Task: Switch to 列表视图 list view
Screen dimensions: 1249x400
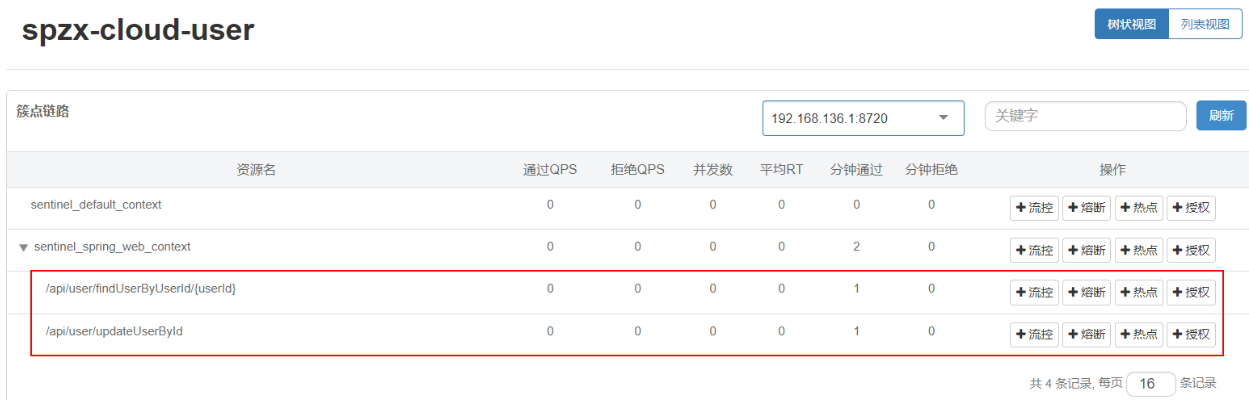Action: [1204, 24]
